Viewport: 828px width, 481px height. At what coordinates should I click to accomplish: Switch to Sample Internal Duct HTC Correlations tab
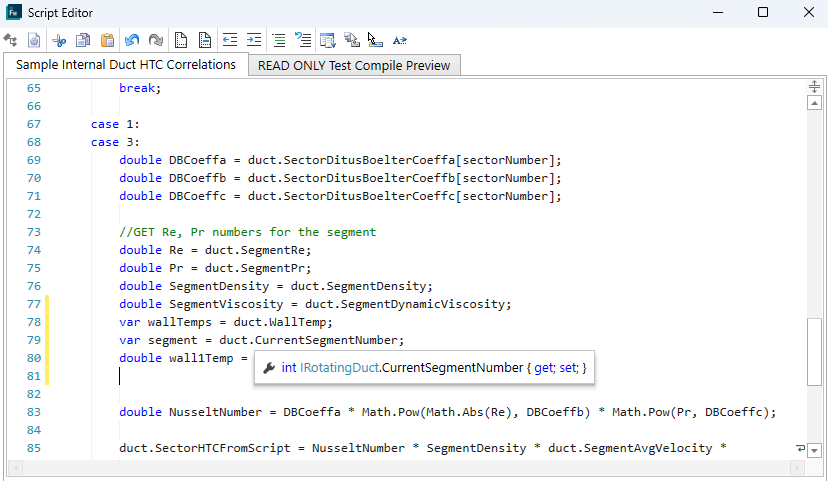[126, 65]
